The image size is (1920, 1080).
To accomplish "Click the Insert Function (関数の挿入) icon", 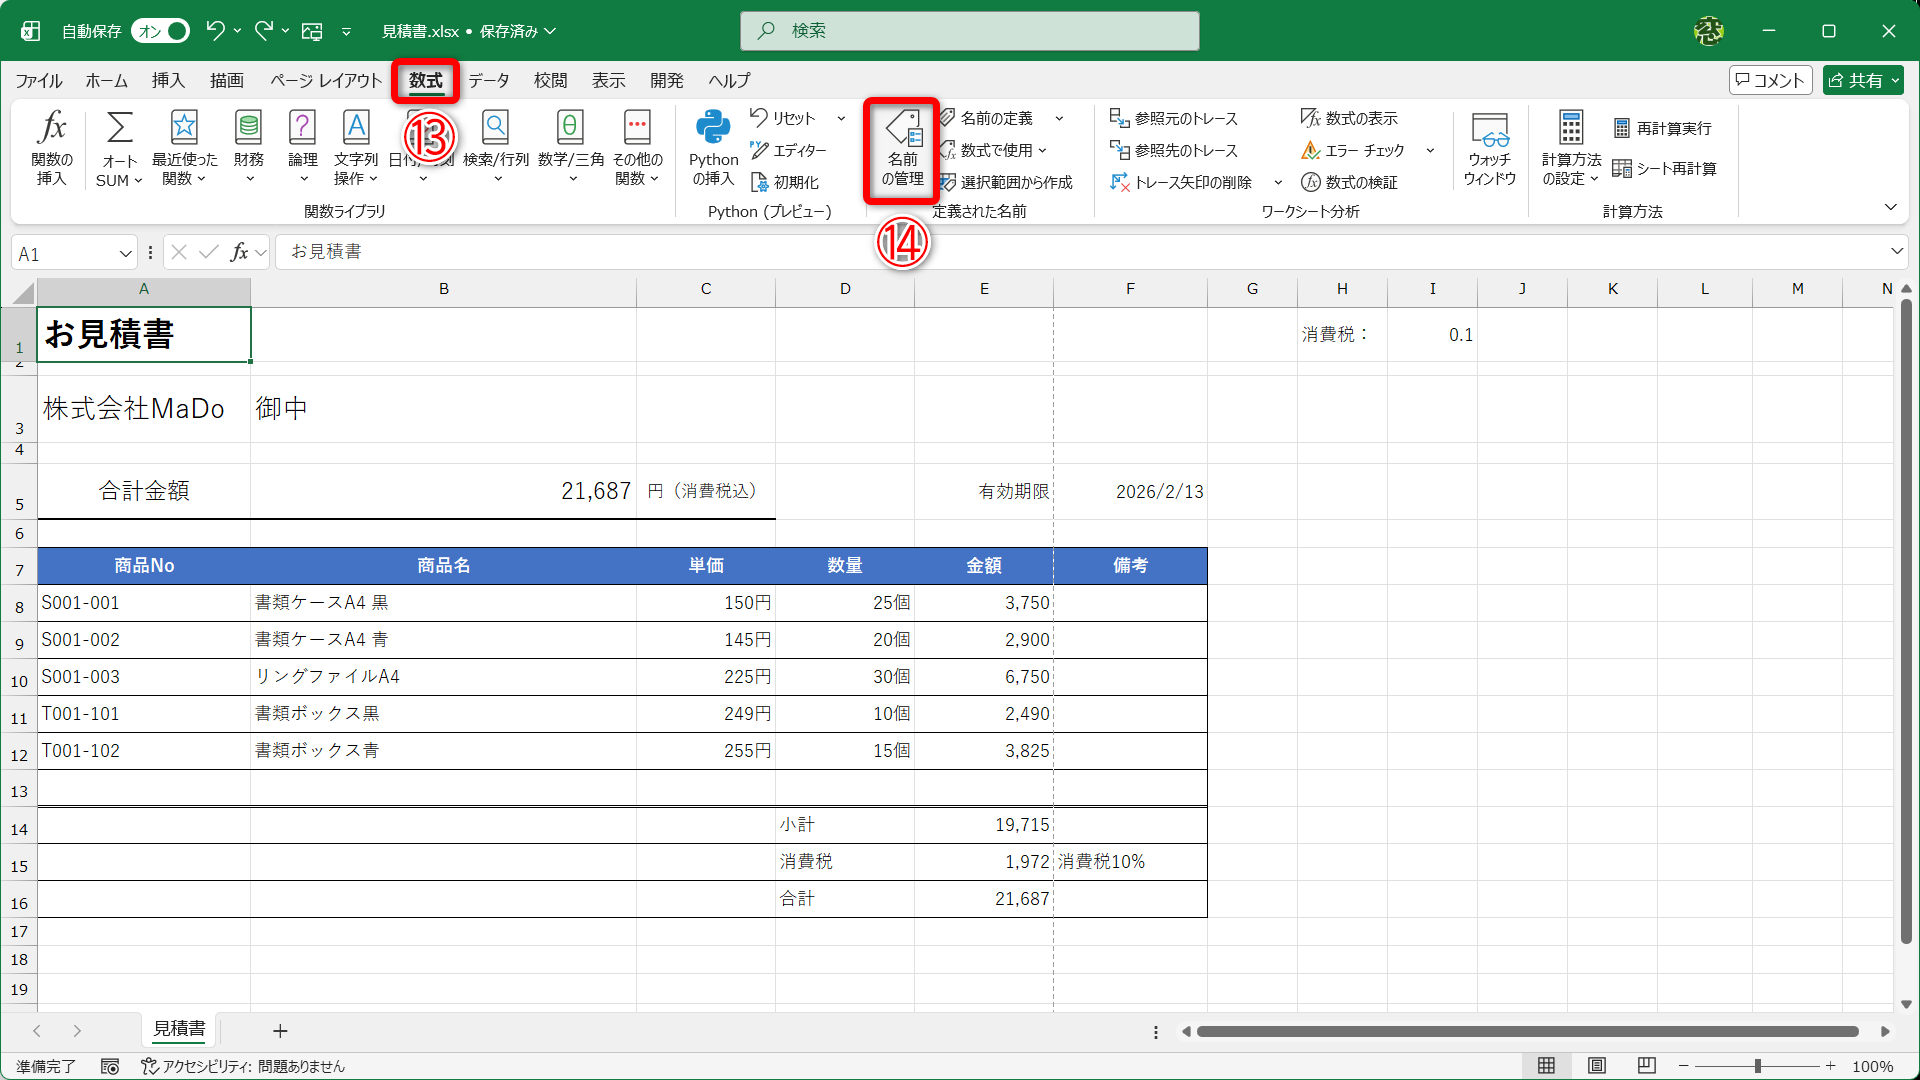I will pyautogui.click(x=52, y=146).
